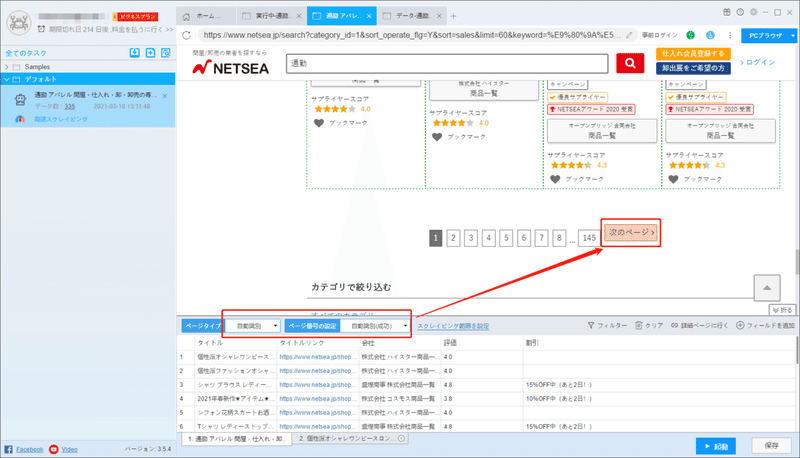Click the new task plus icon

click(x=151, y=53)
